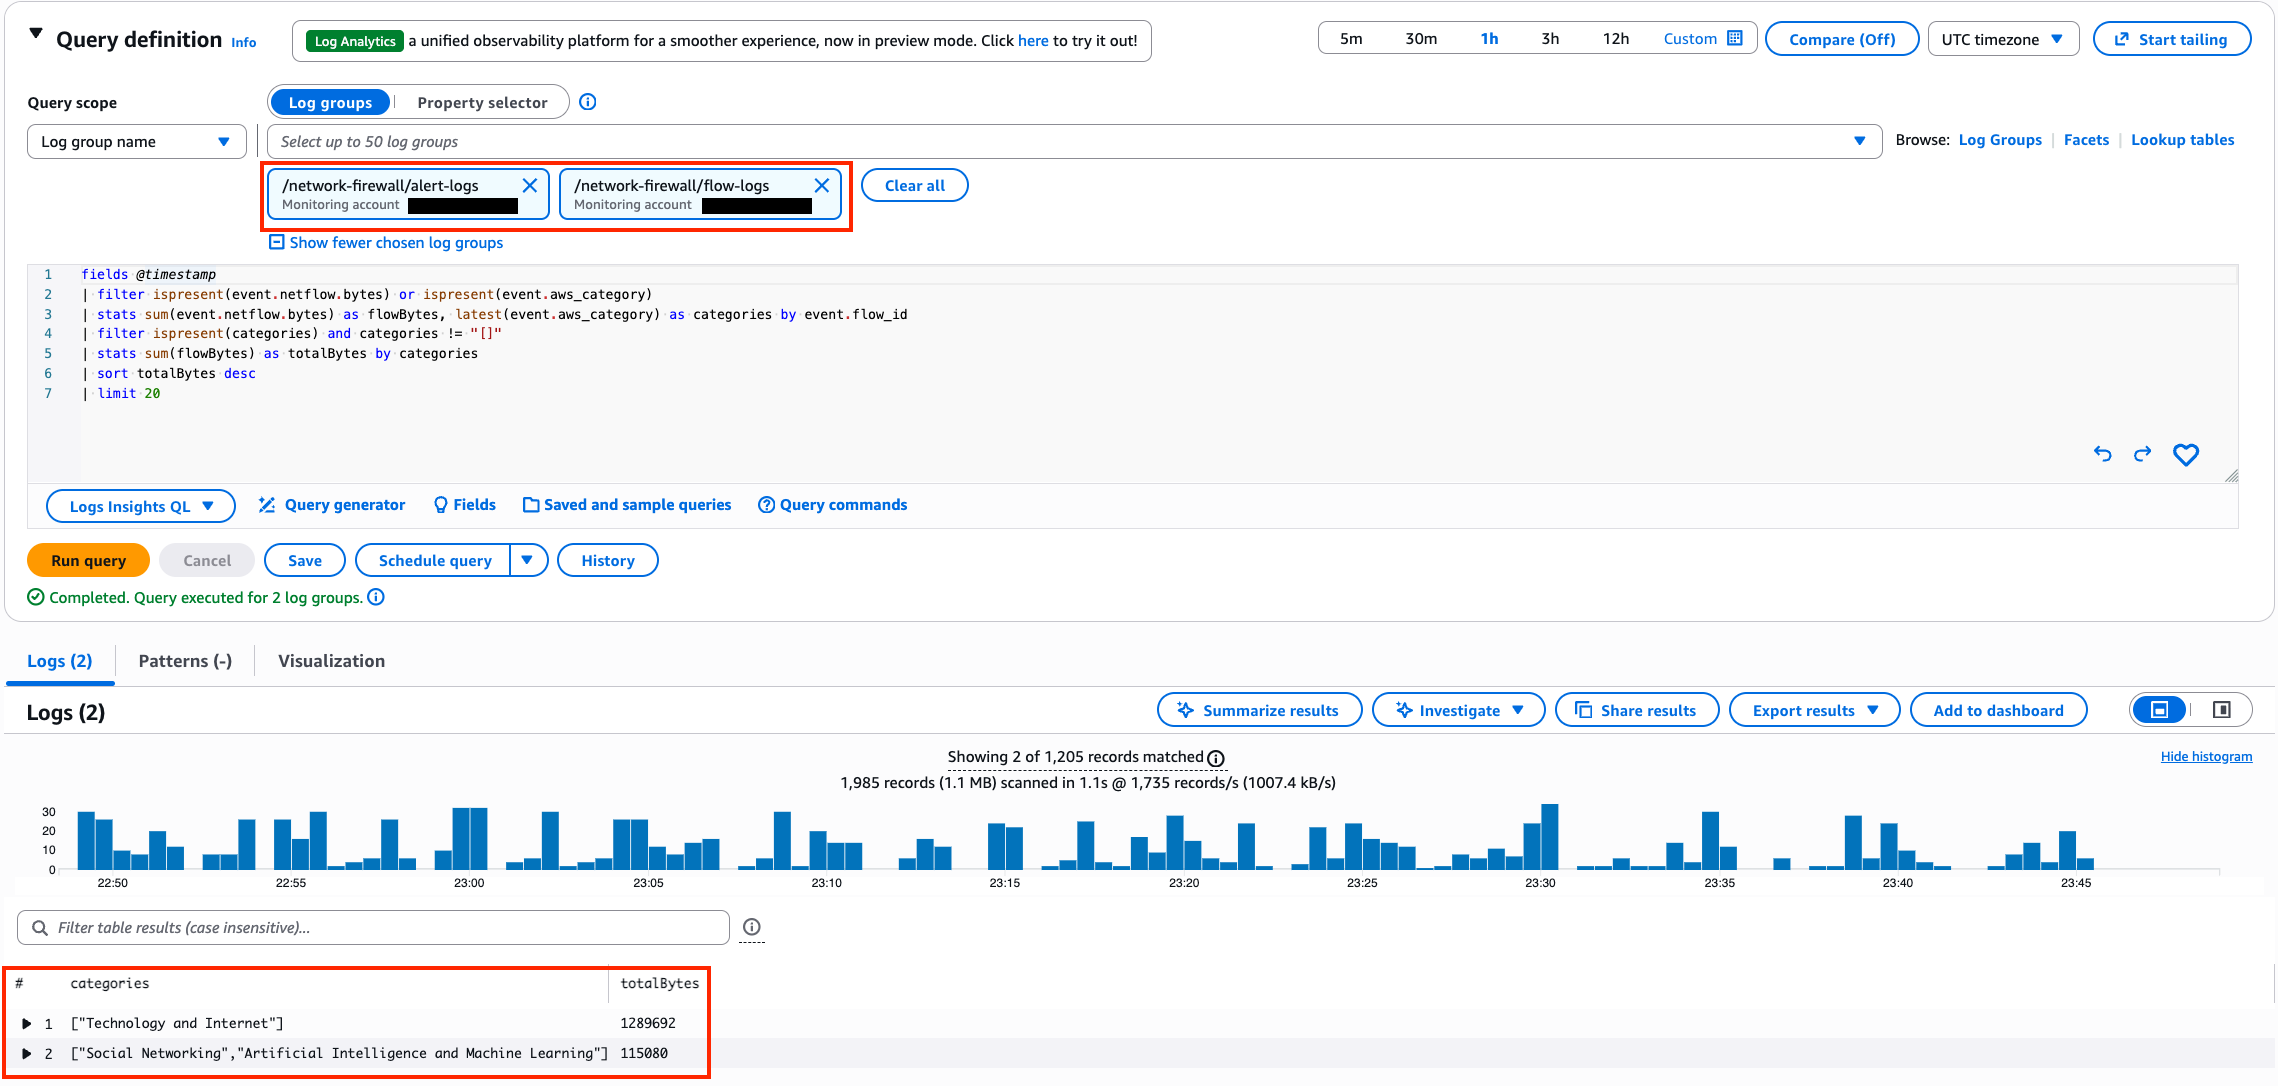The height and width of the screenshot is (1086, 2278).
Task: Select the 12h time range
Action: point(1616,39)
